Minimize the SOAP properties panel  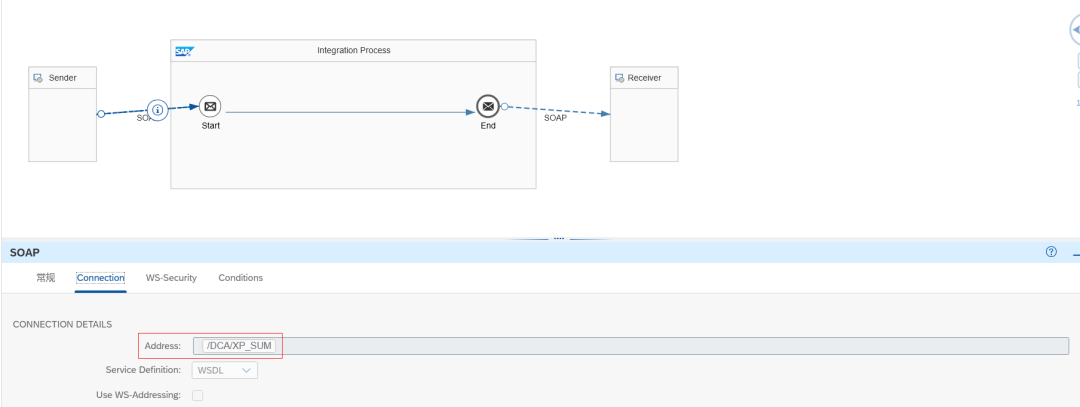tap(1076, 255)
